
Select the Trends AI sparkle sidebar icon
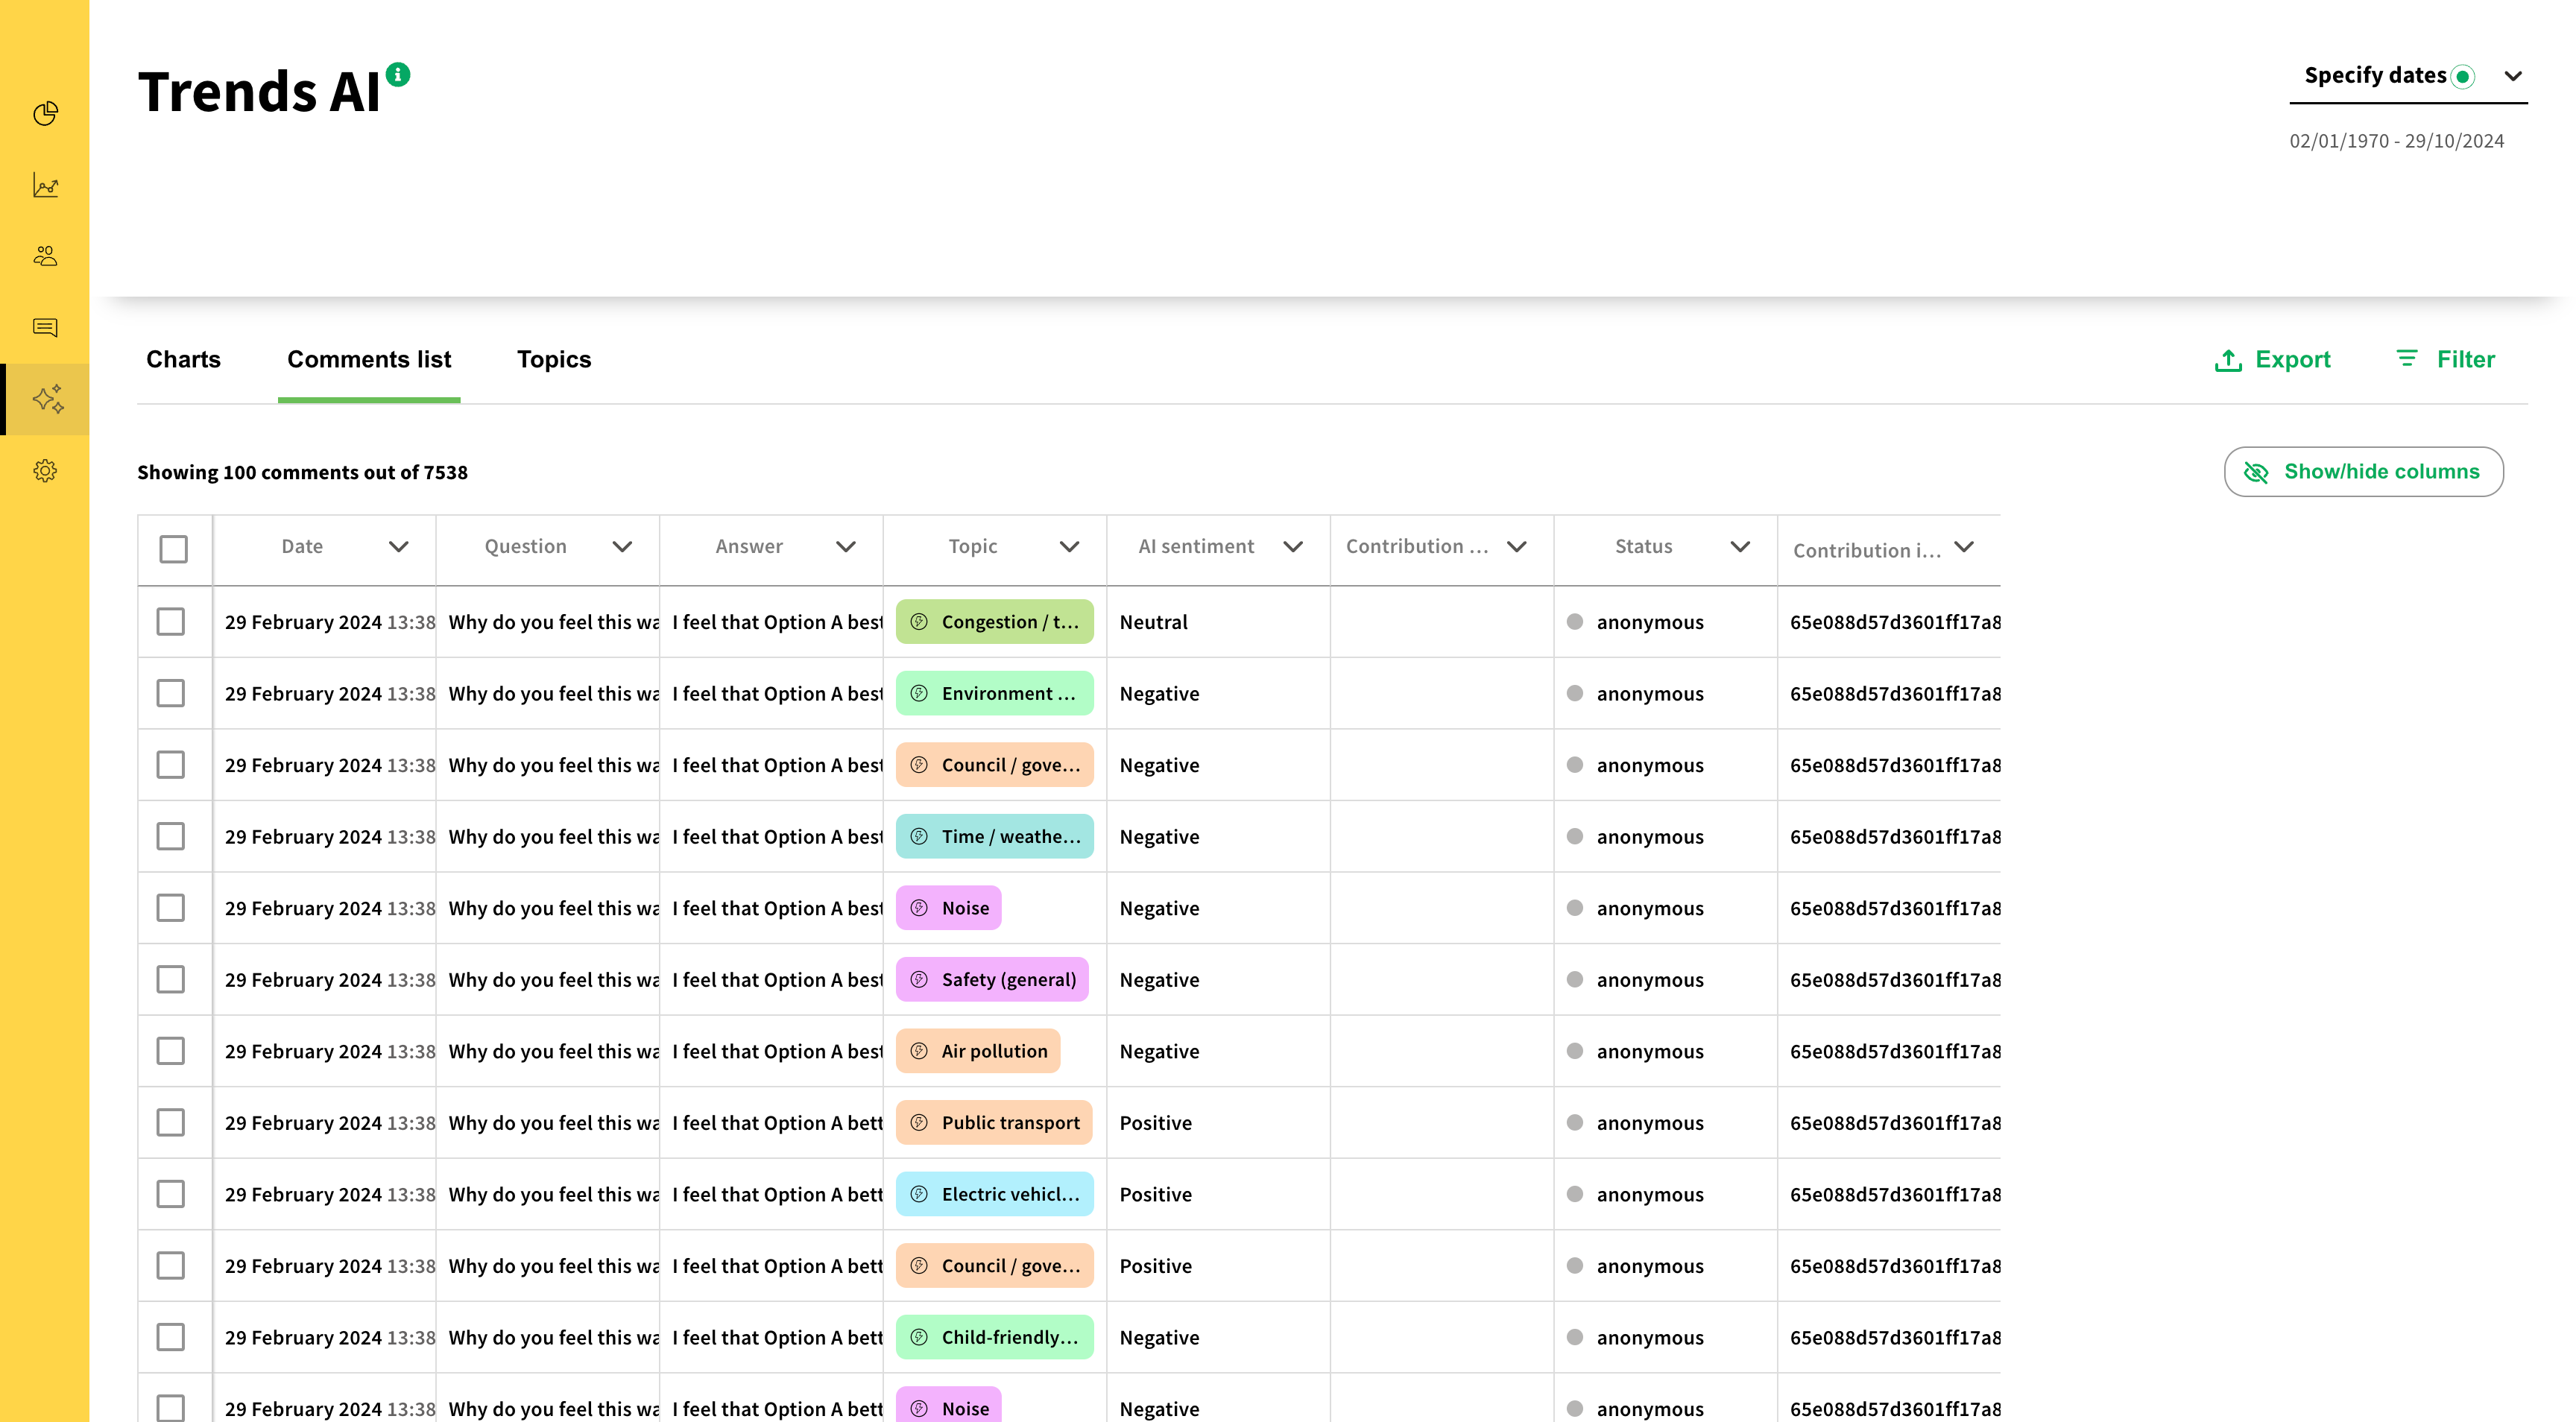click(x=47, y=399)
